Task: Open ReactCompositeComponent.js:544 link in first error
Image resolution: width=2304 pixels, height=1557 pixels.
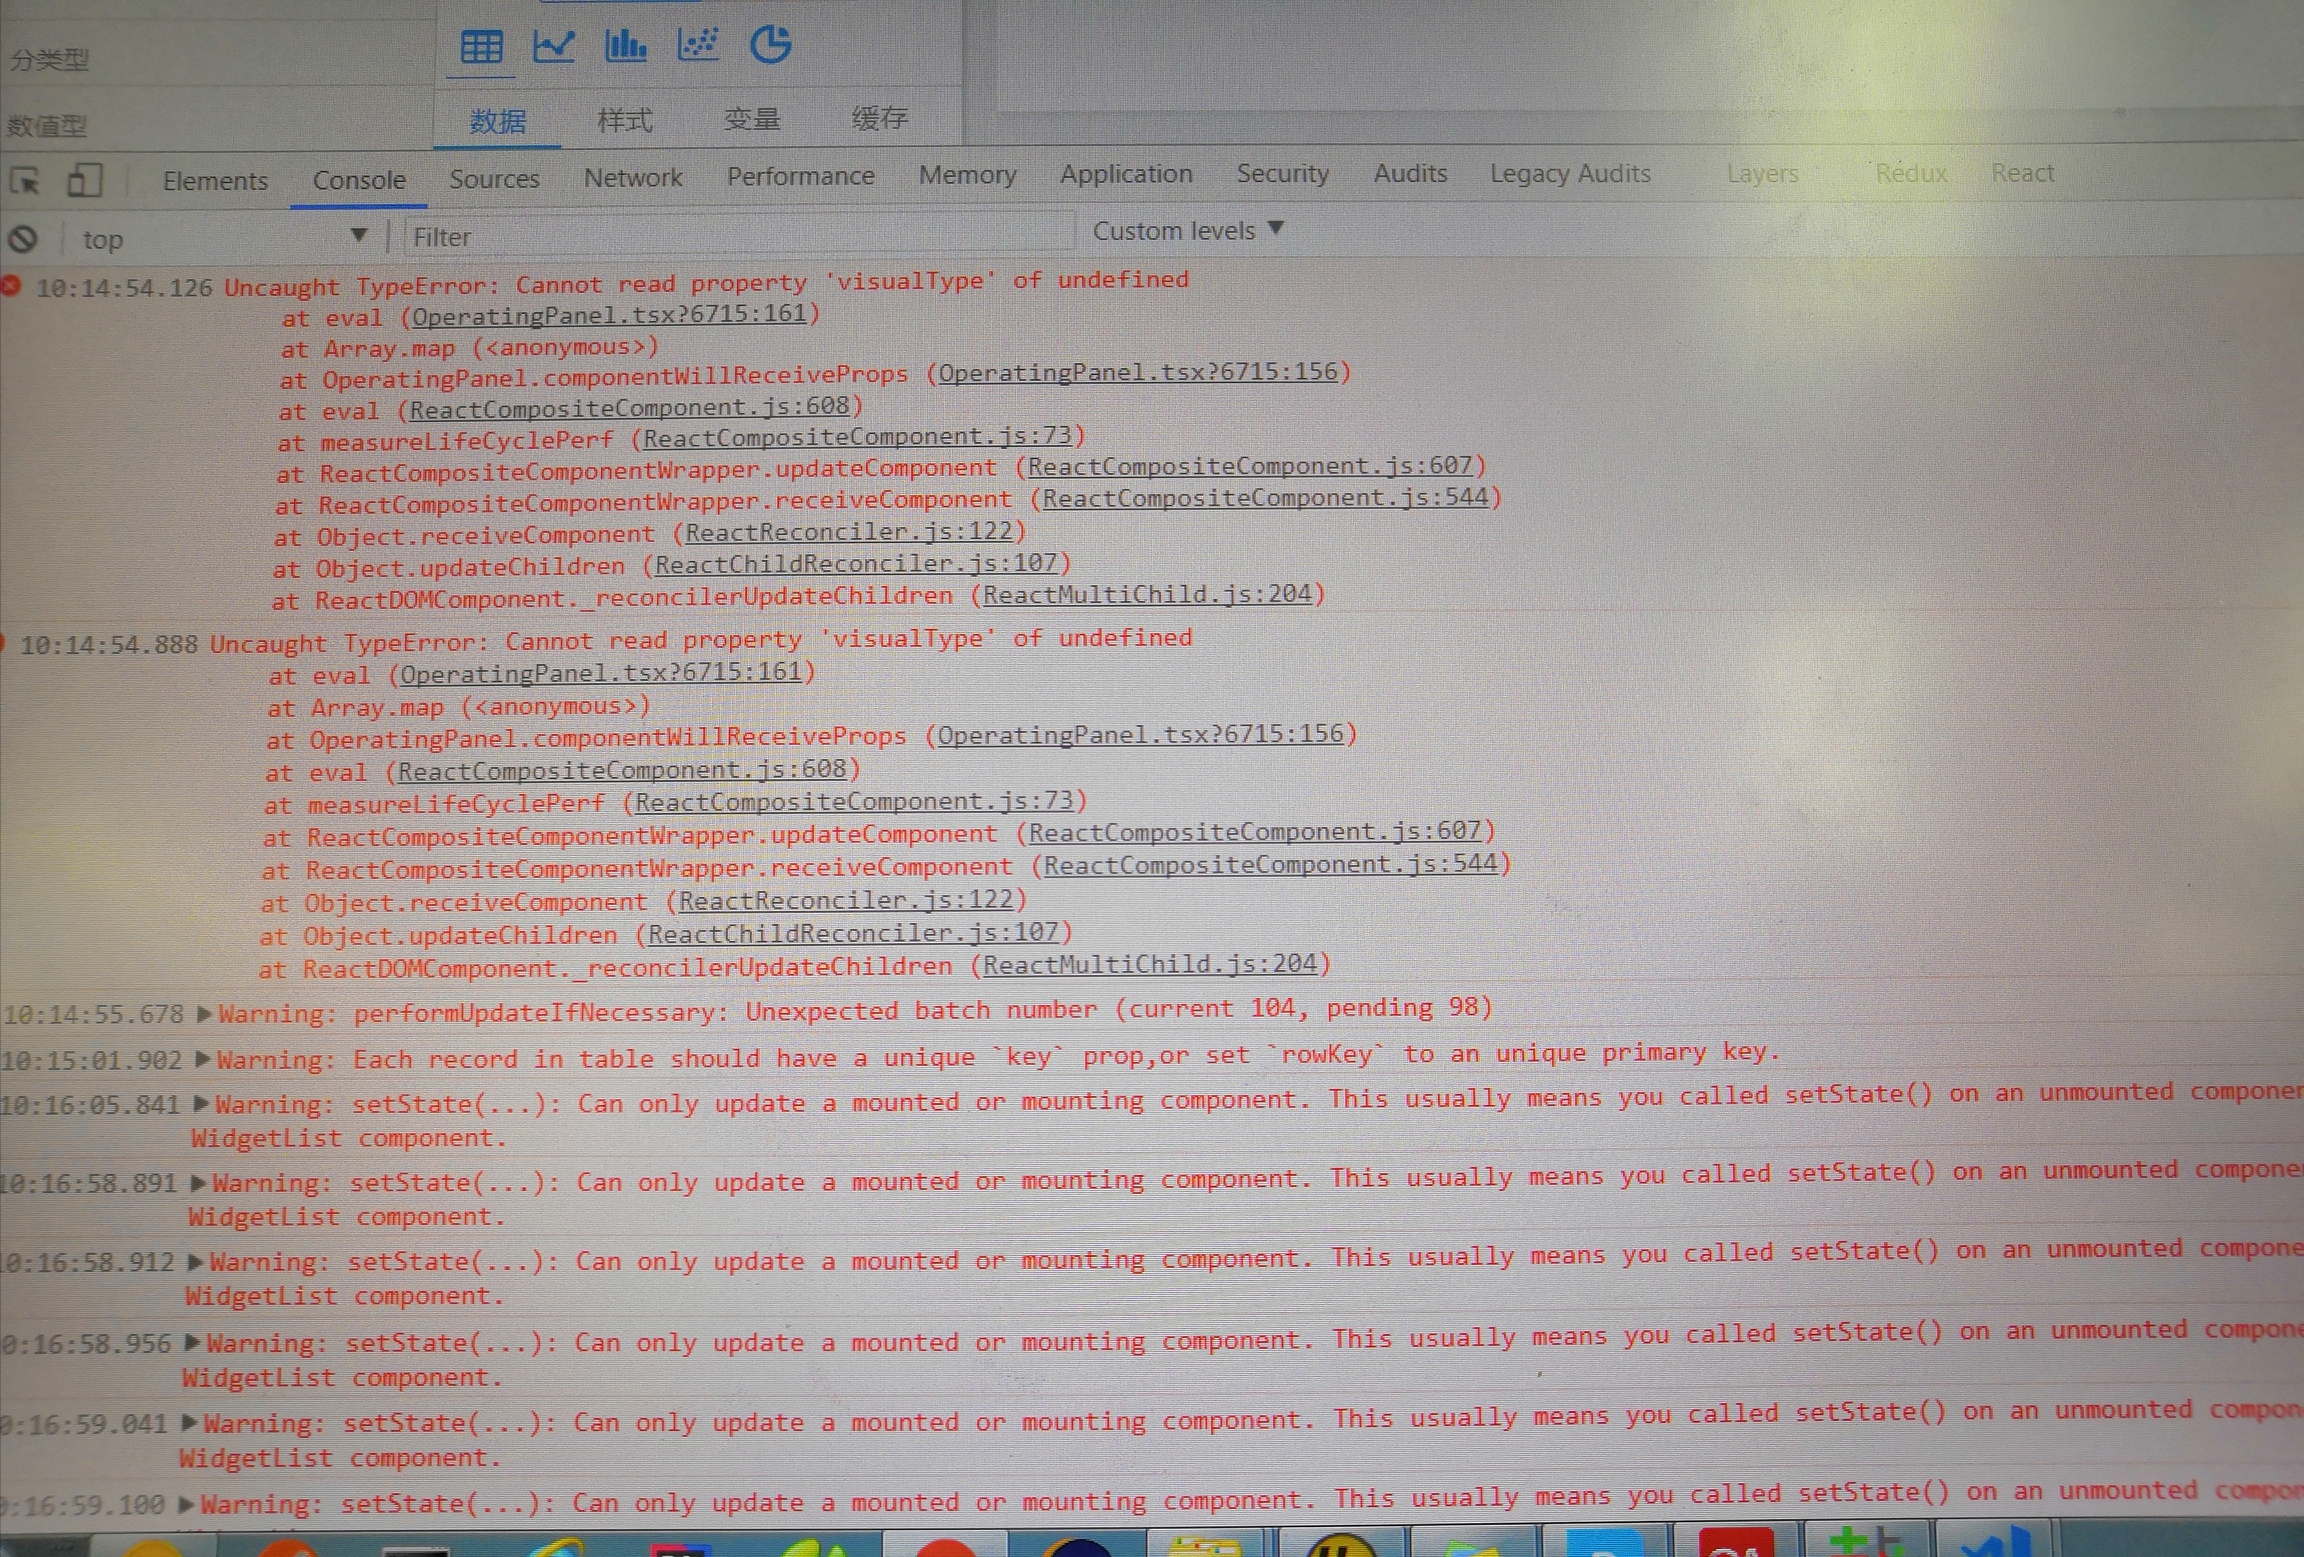Action: coord(1265,497)
